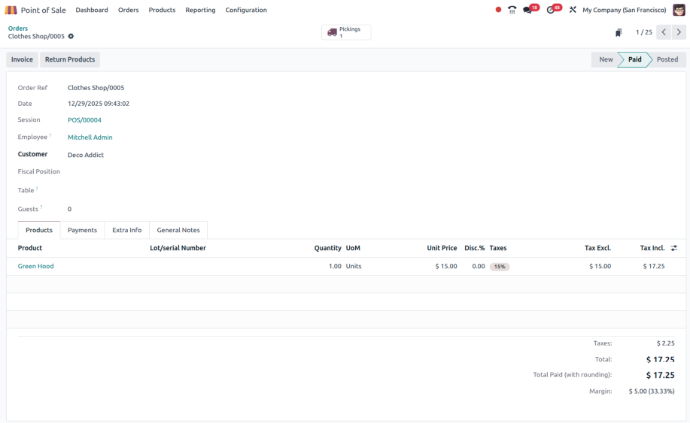Click the Invoice button

(x=22, y=60)
